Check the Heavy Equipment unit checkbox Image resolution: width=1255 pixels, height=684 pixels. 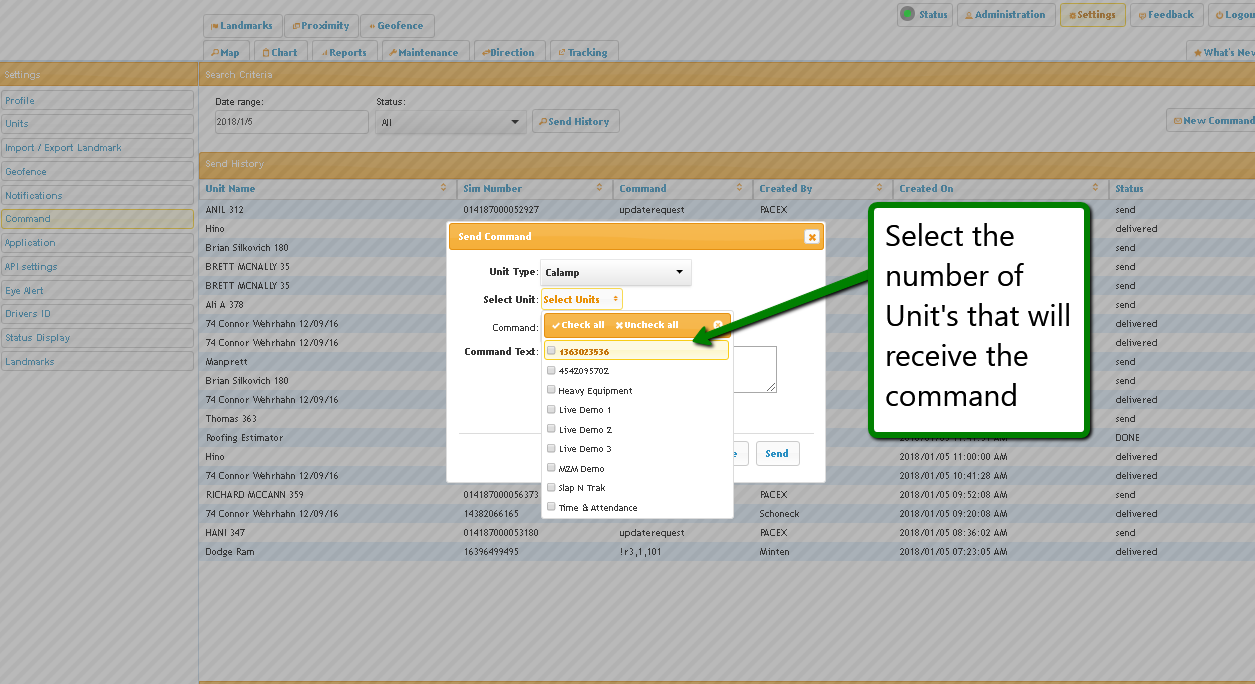click(551, 390)
